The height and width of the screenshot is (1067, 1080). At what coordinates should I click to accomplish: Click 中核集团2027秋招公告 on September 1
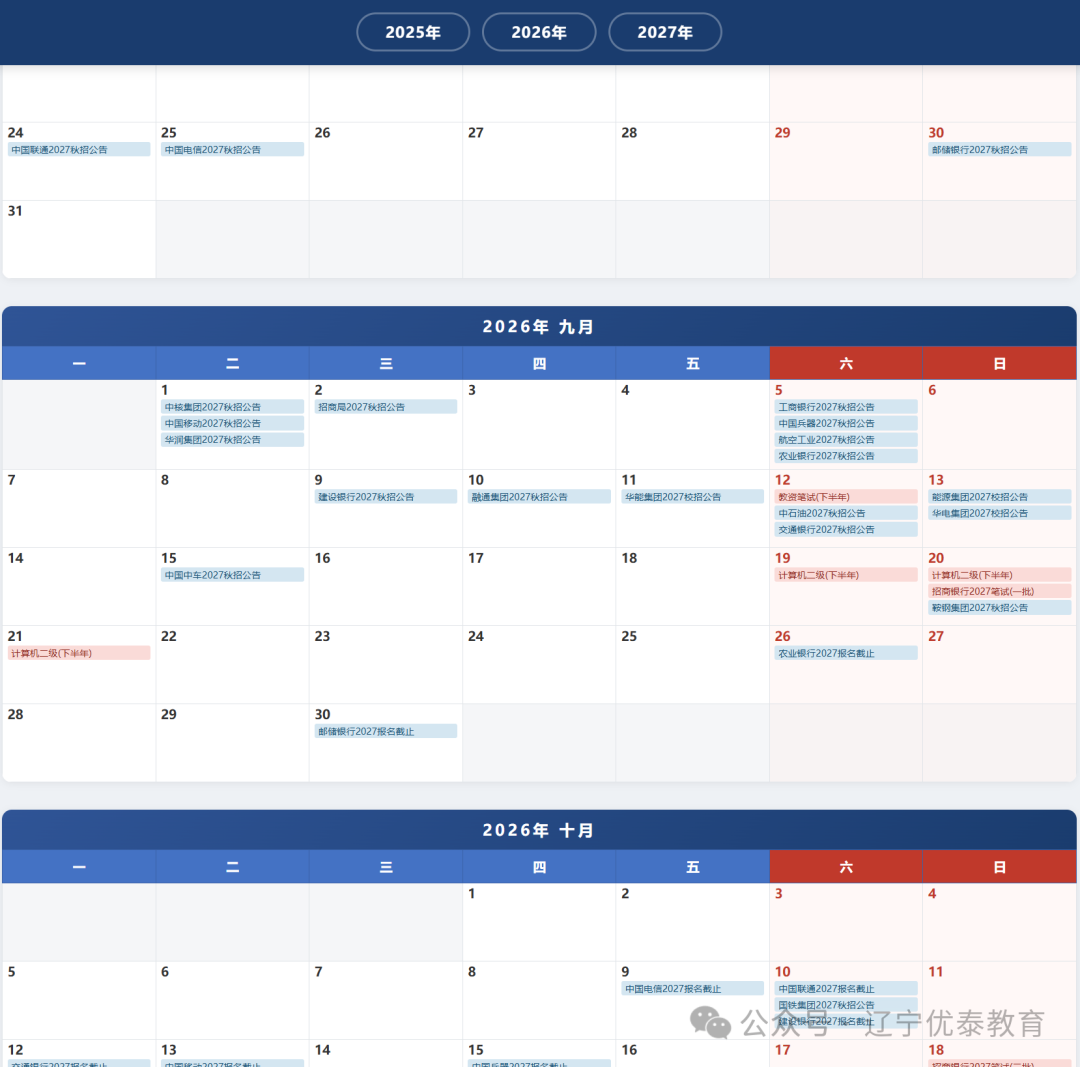pos(233,407)
